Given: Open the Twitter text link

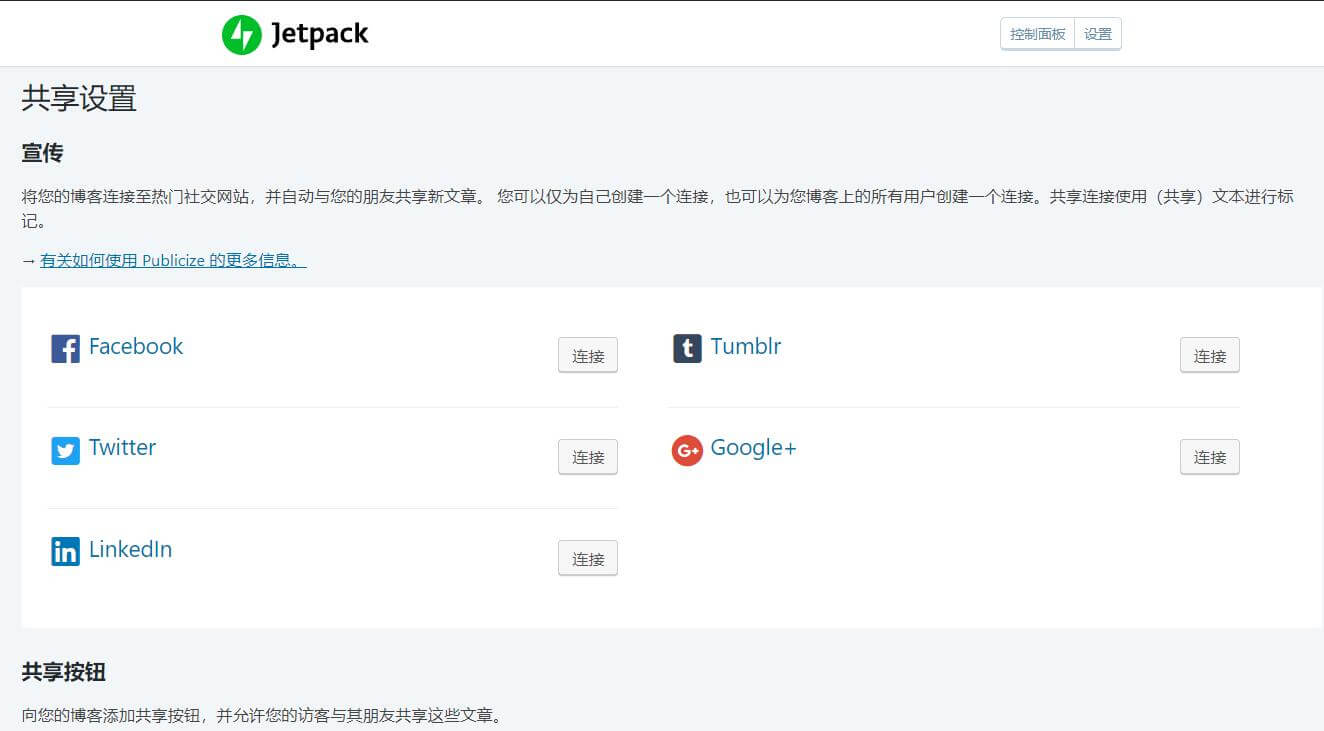Looking at the screenshot, I should (x=122, y=448).
